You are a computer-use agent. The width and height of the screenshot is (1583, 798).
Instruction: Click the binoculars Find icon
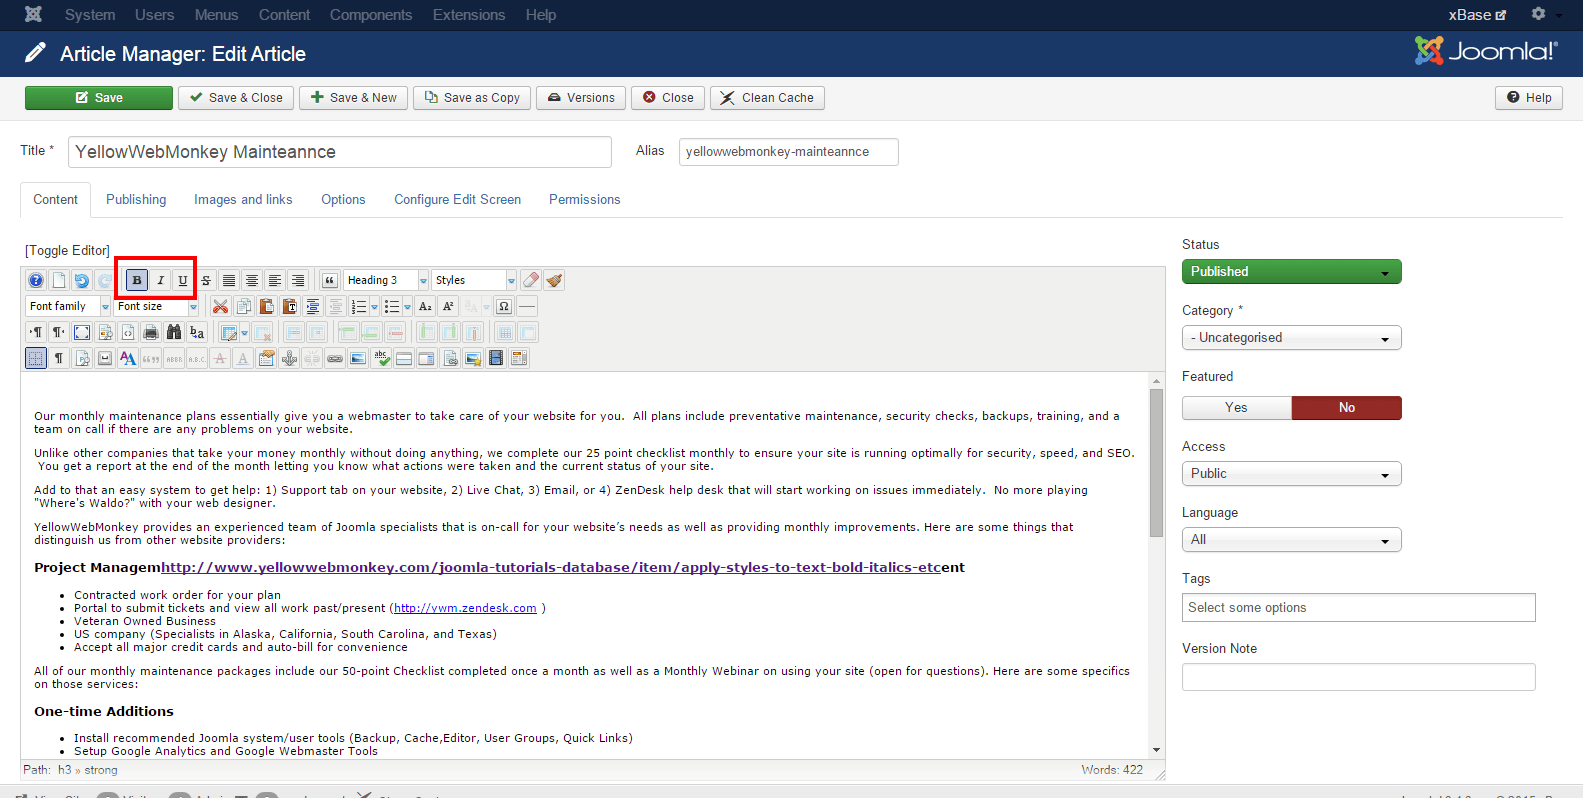click(x=174, y=332)
